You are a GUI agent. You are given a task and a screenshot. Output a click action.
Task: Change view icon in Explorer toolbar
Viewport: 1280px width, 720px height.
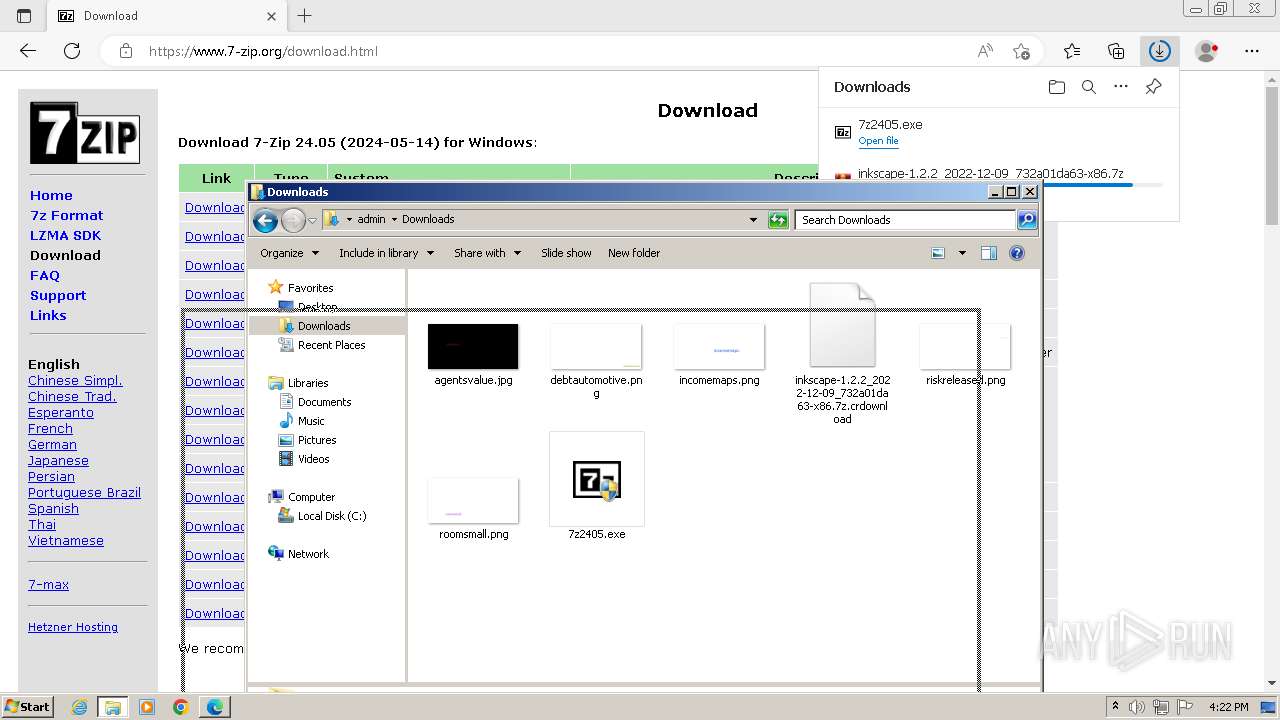pos(938,253)
